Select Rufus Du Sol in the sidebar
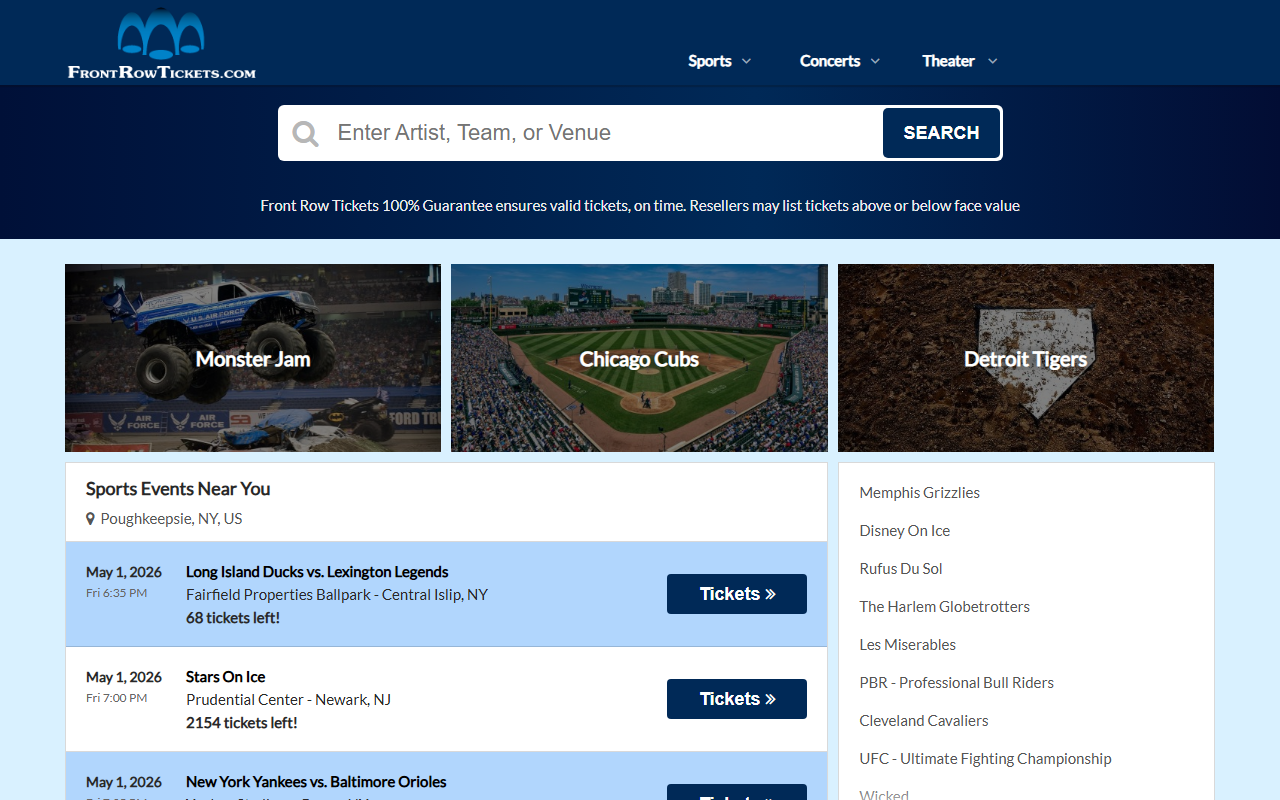The image size is (1280, 800). click(901, 569)
